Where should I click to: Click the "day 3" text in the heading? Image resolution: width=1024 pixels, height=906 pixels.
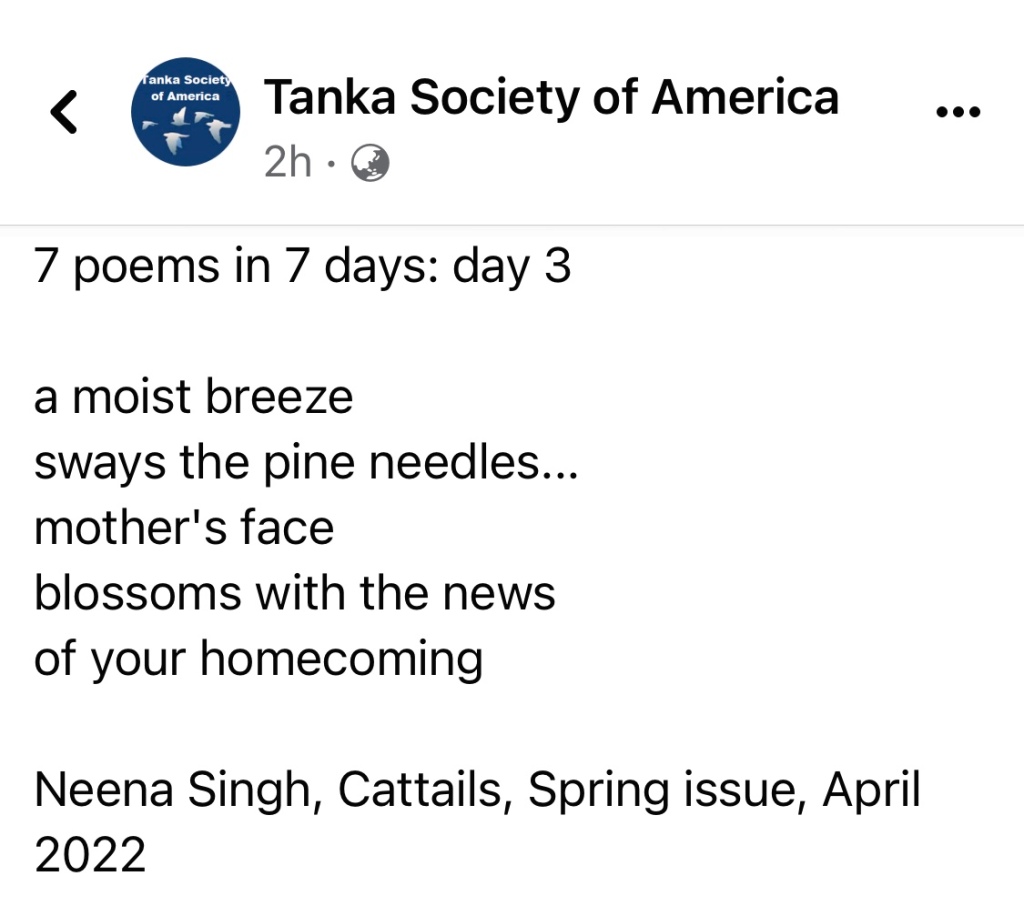coord(512,268)
